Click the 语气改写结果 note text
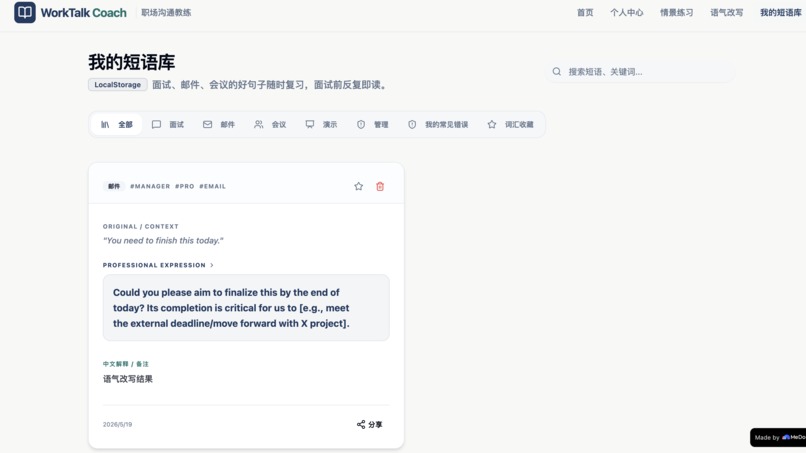 (128, 379)
